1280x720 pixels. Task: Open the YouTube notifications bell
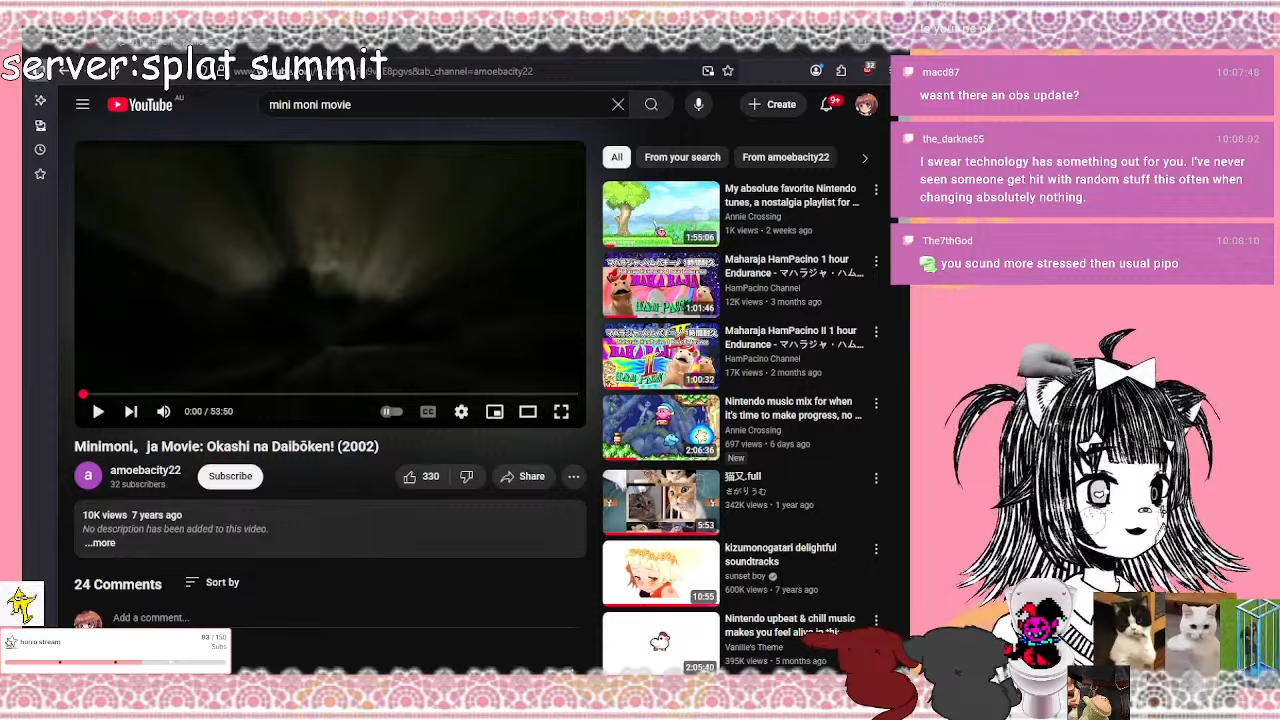[827, 104]
